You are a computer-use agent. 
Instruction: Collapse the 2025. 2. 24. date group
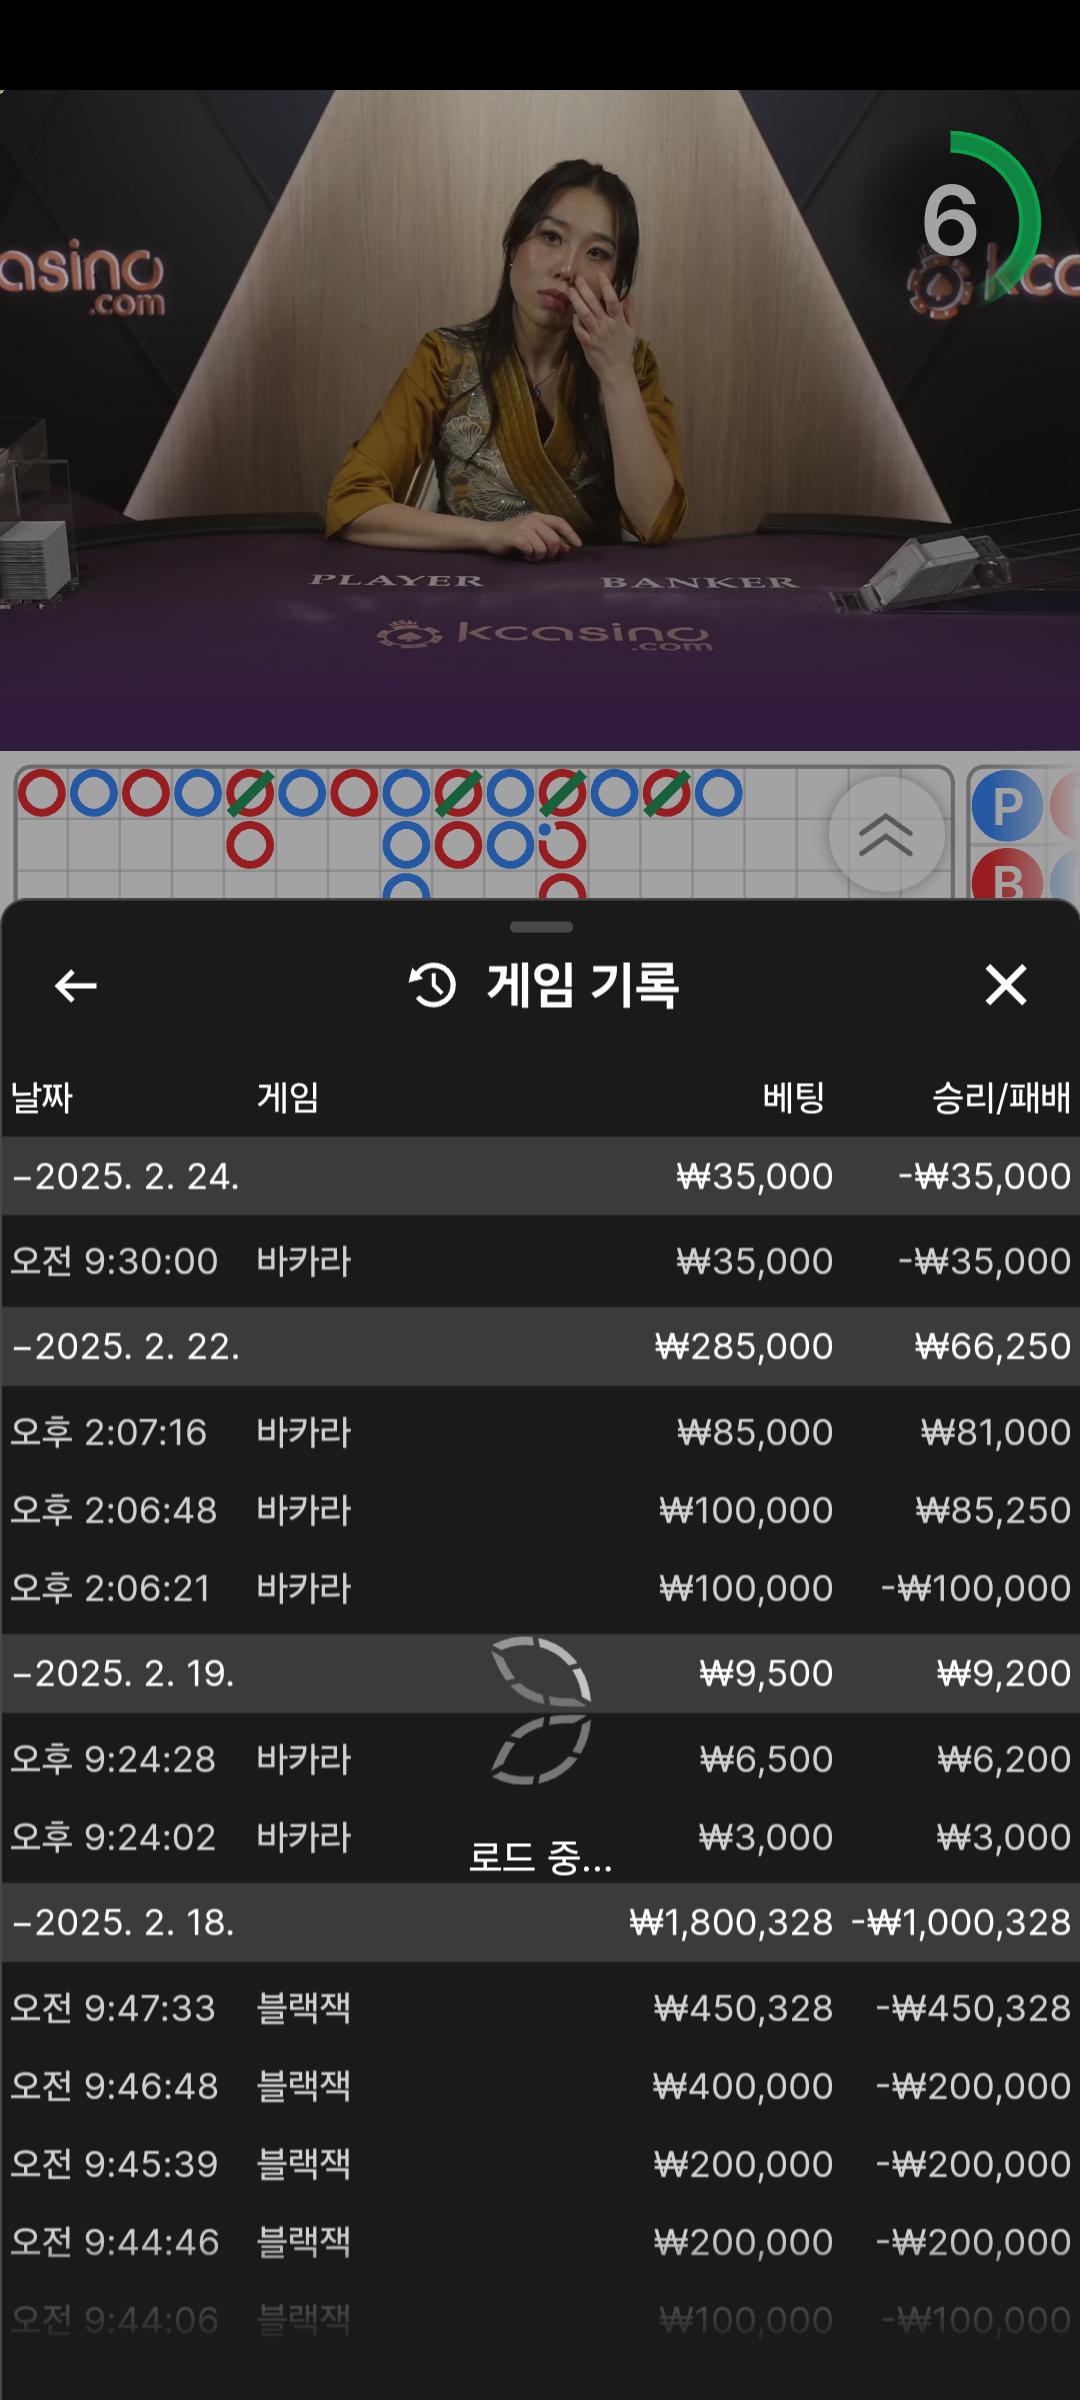tap(125, 1177)
